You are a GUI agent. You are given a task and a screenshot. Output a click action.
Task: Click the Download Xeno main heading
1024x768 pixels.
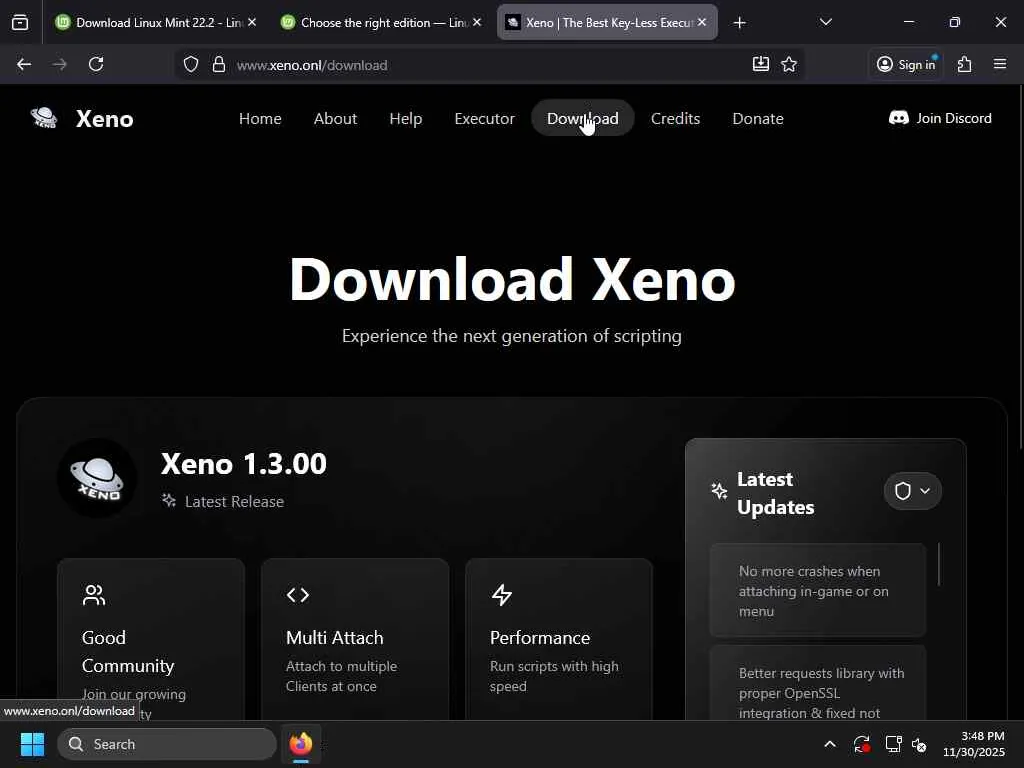tap(512, 280)
